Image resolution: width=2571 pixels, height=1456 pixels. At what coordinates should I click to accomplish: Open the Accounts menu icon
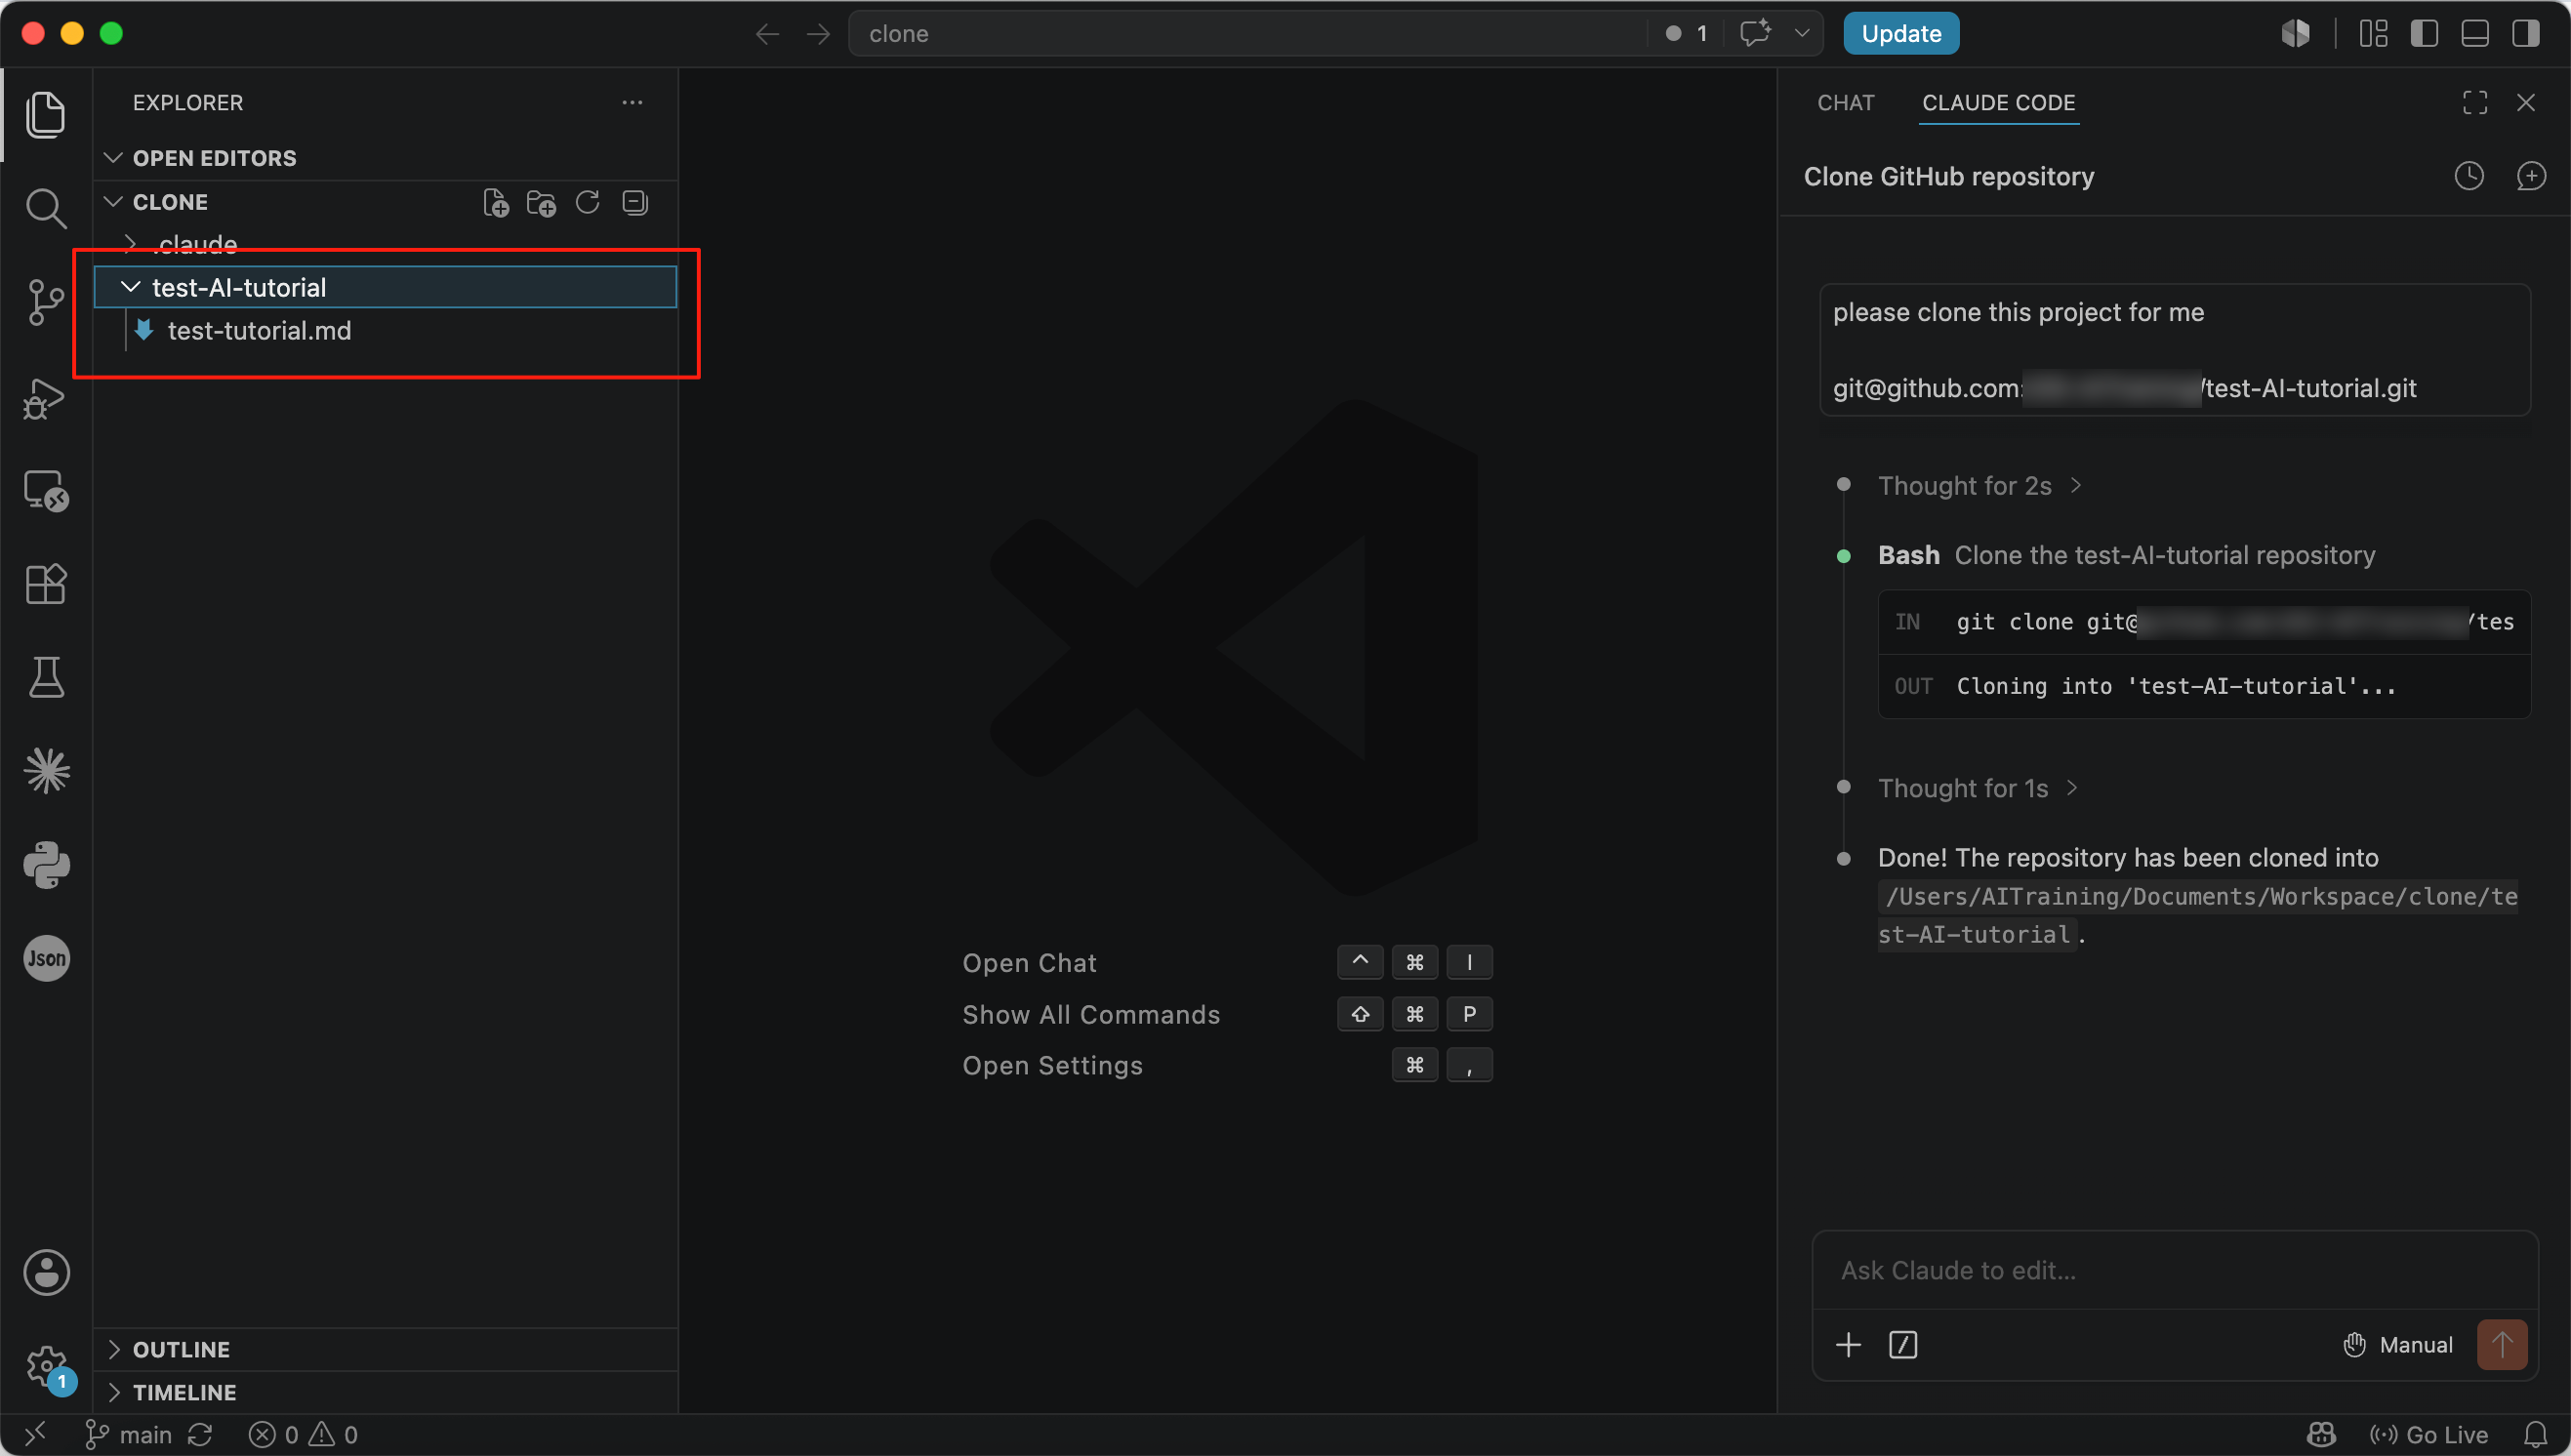(x=46, y=1272)
